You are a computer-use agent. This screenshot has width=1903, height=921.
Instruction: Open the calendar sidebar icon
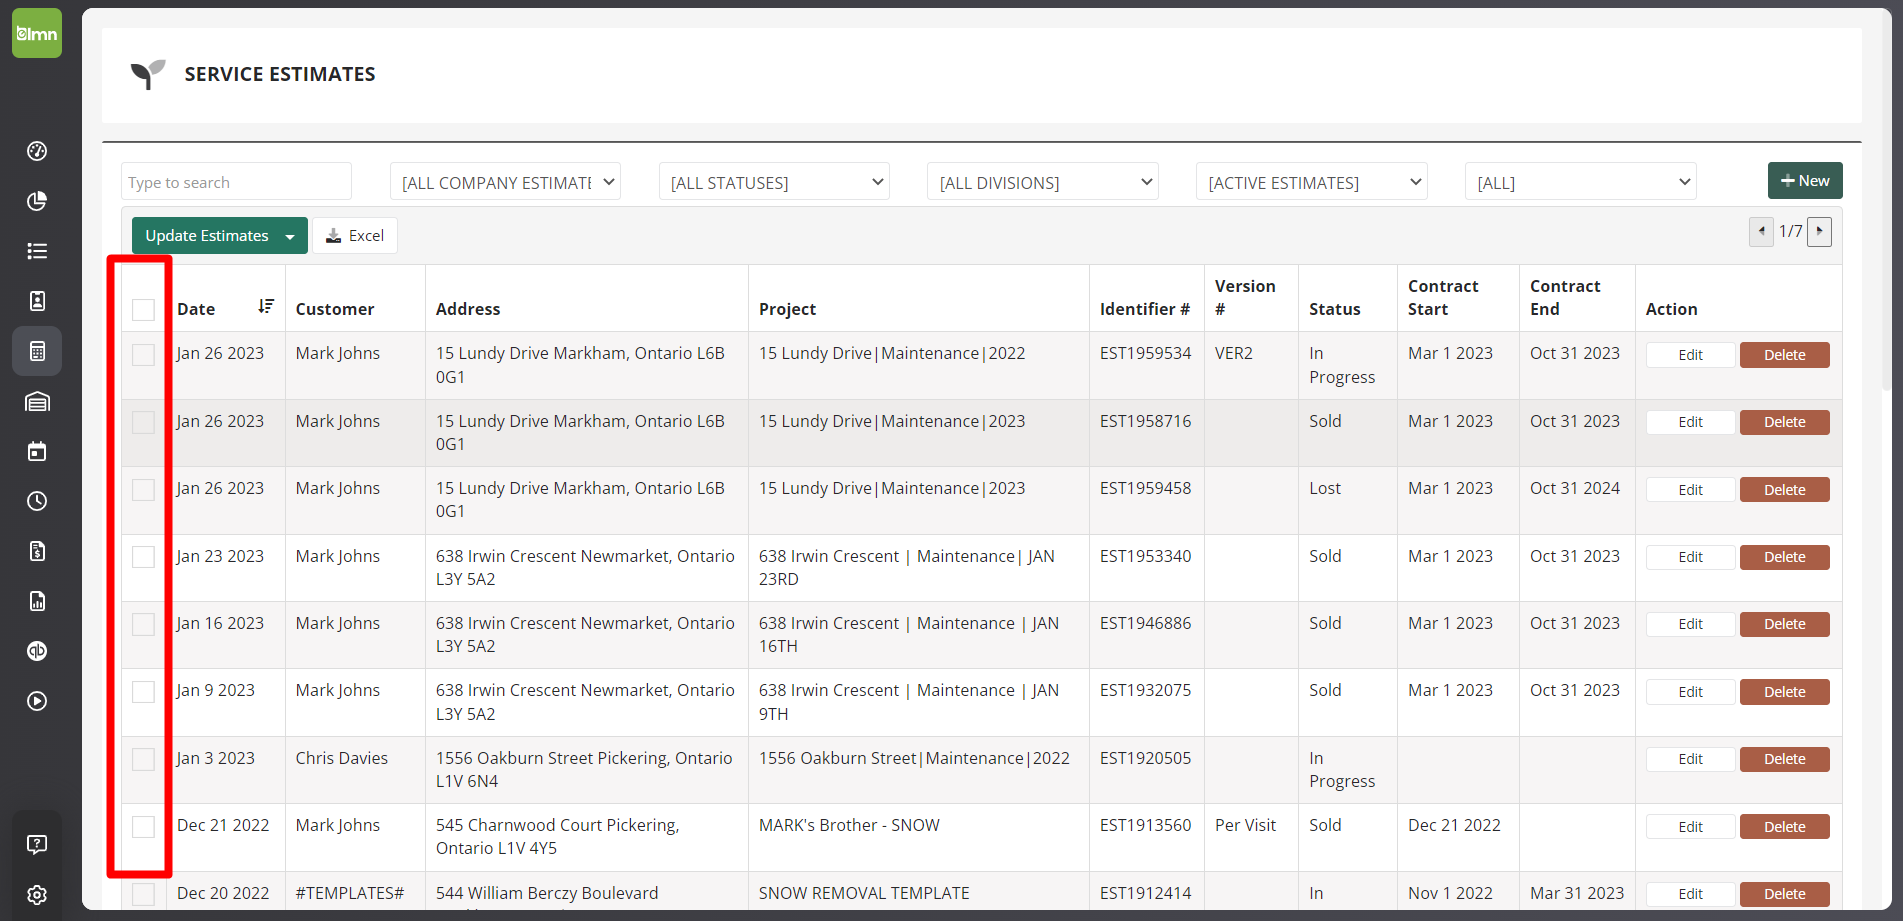tap(37, 451)
